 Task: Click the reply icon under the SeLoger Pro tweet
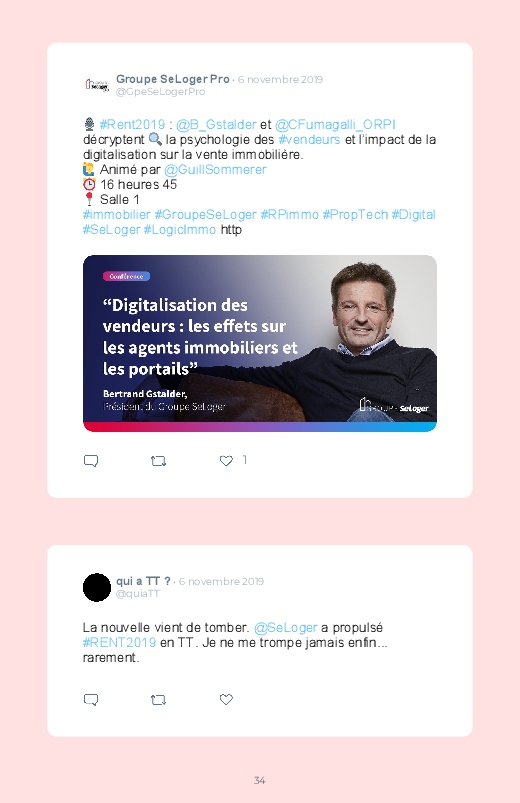[x=91, y=461]
